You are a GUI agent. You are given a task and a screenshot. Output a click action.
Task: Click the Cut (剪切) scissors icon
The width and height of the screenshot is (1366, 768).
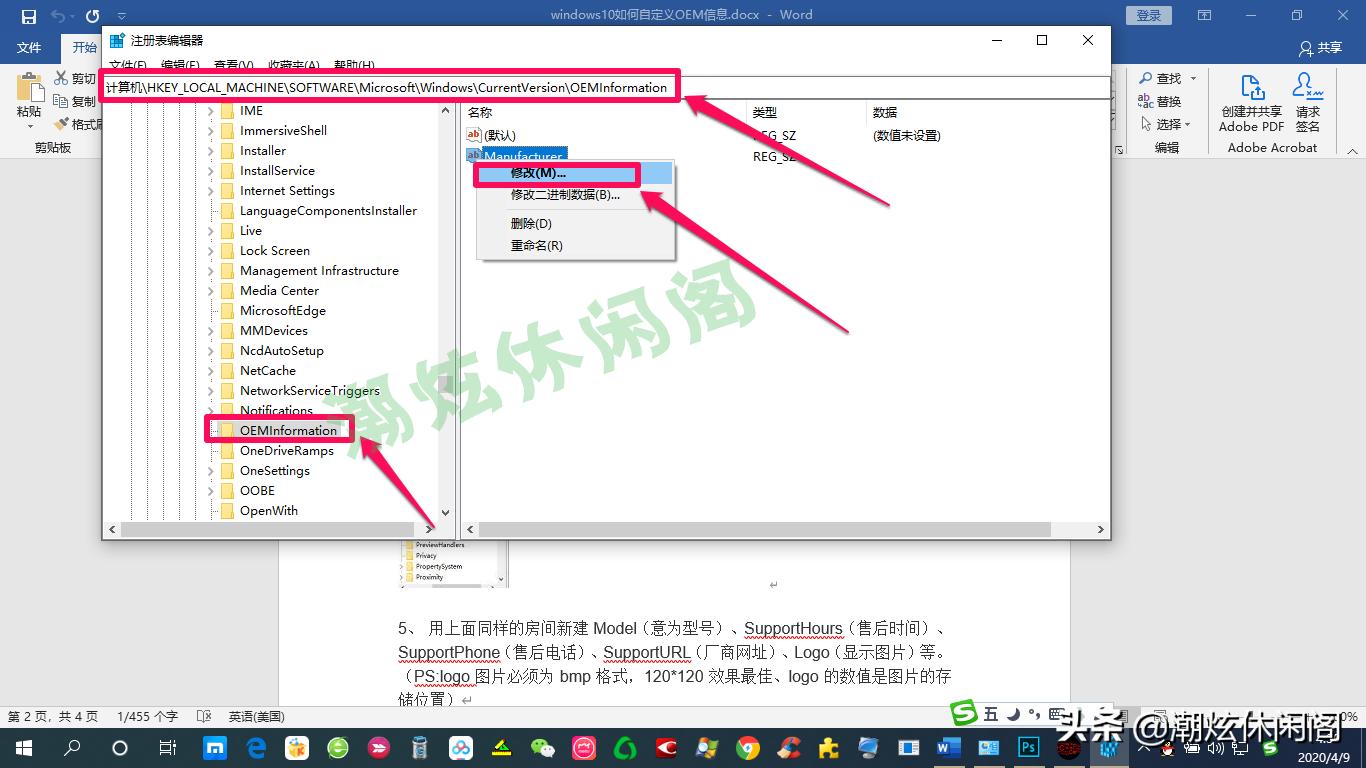point(60,78)
